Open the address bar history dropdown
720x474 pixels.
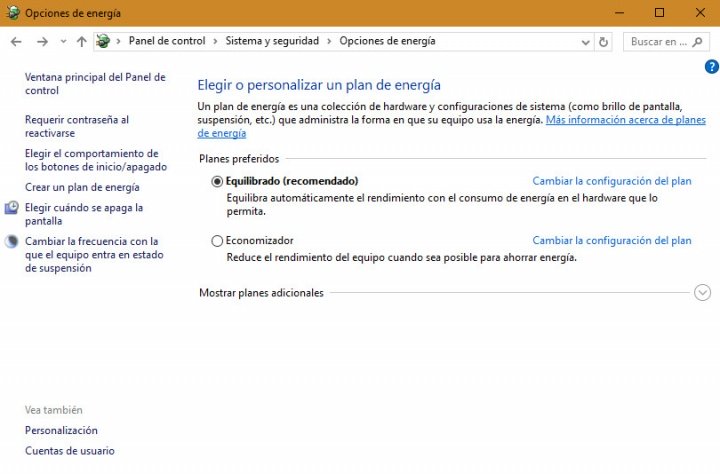tap(585, 42)
